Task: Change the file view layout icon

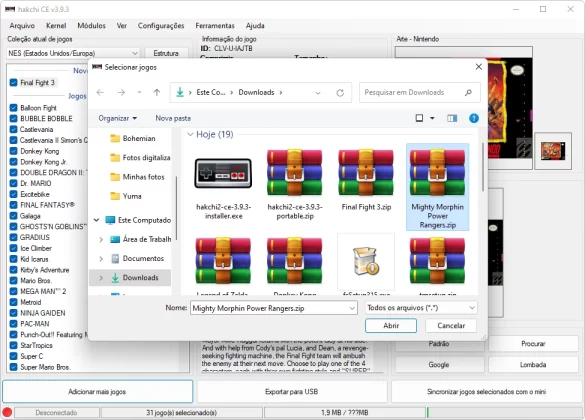Action: tap(419, 118)
